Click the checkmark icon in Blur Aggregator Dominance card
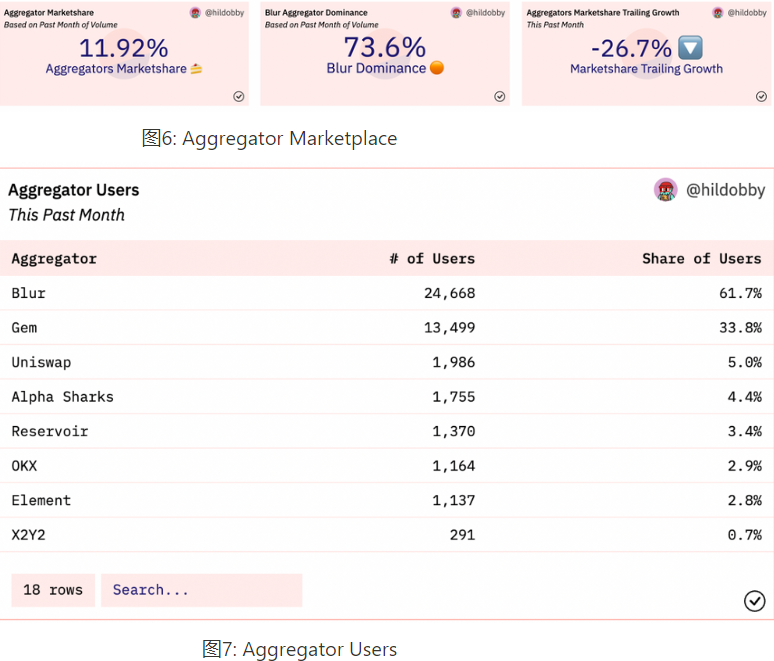This screenshot has height=661, width=774. pos(500,96)
